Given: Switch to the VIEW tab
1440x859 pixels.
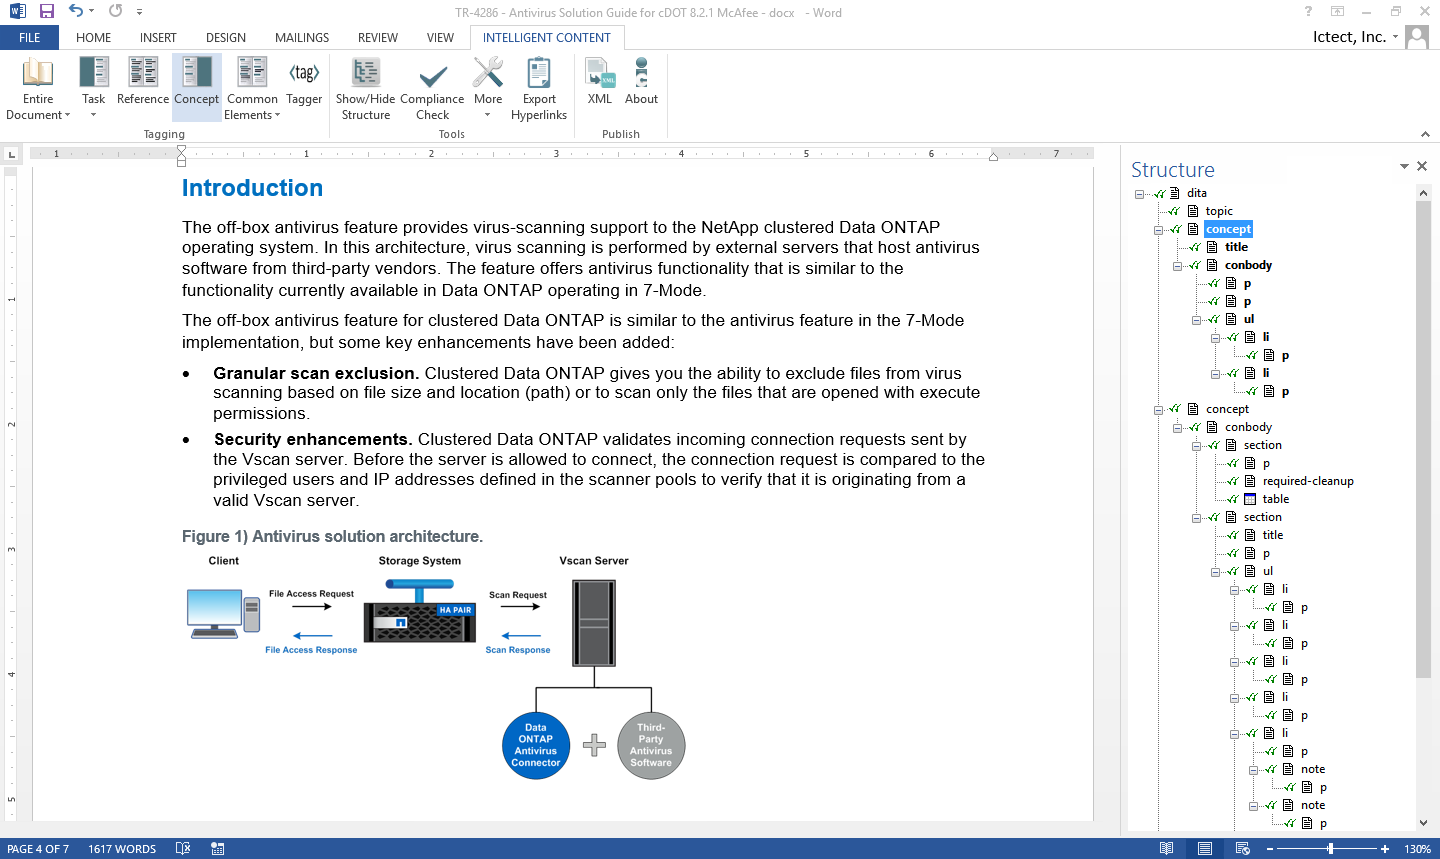Looking at the screenshot, I should pyautogui.click(x=440, y=38).
